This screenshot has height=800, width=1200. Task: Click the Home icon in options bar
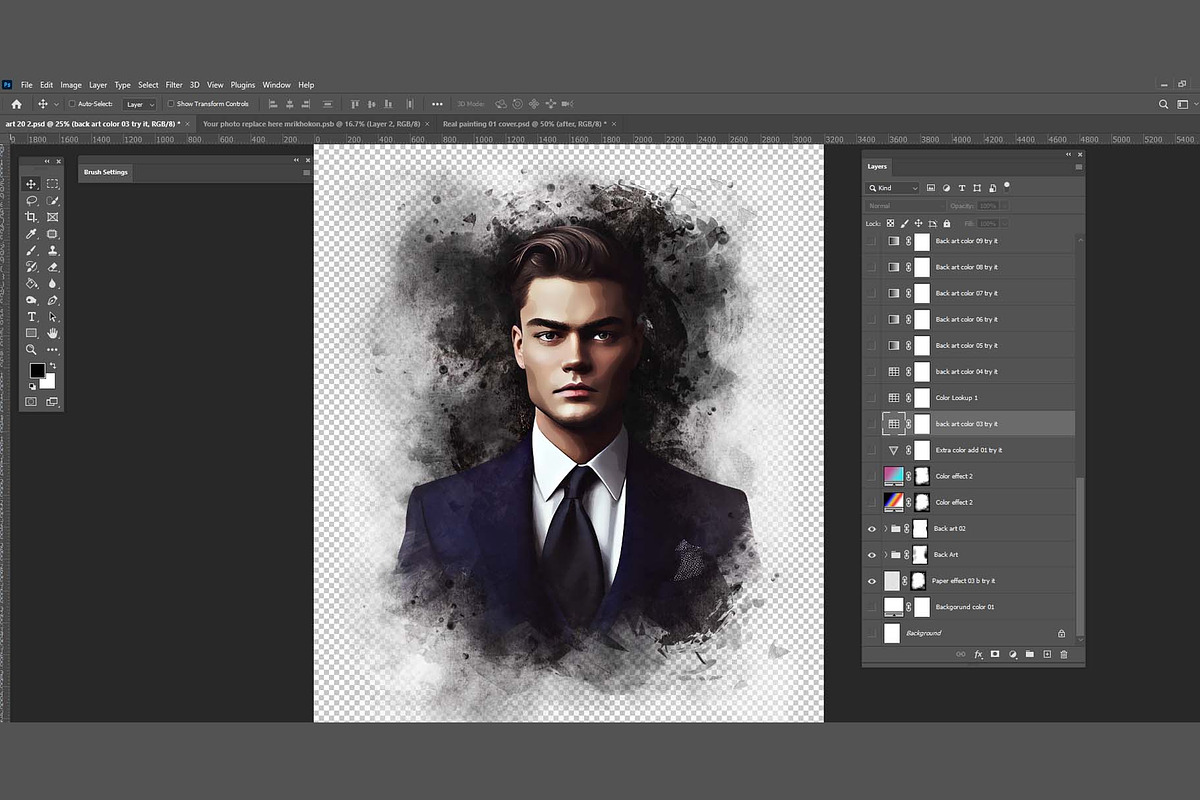(x=16, y=104)
